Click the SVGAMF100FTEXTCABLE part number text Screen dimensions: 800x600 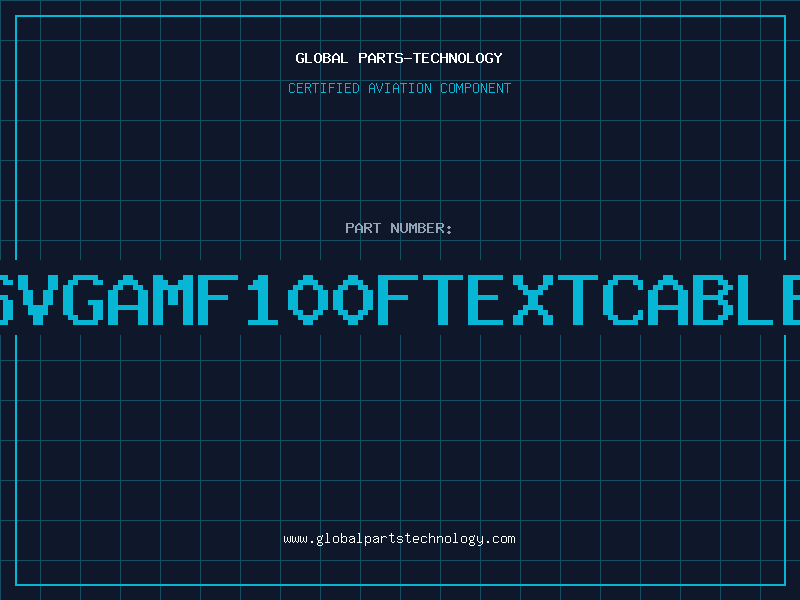coord(400,299)
